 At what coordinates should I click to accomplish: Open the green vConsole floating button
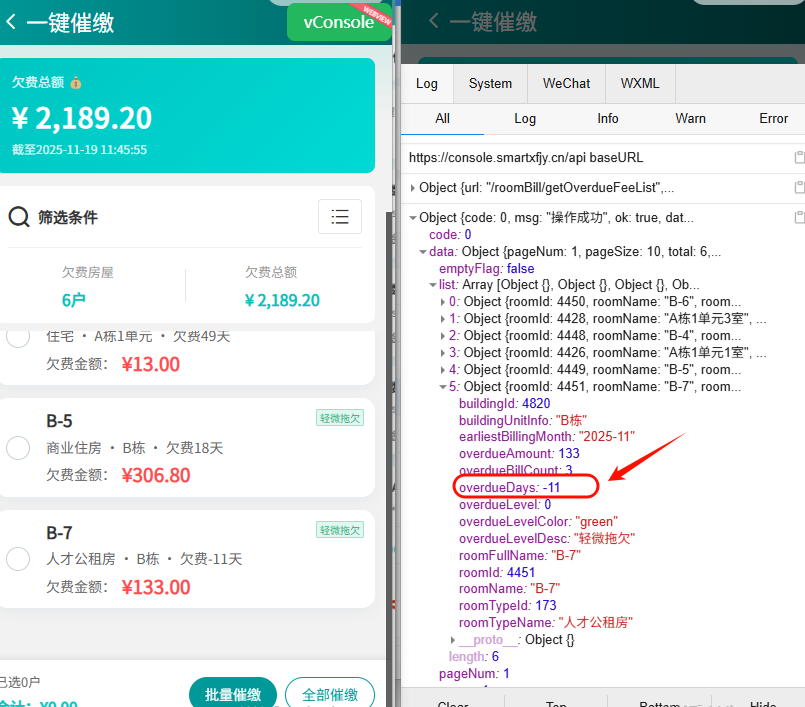coord(339,22)
